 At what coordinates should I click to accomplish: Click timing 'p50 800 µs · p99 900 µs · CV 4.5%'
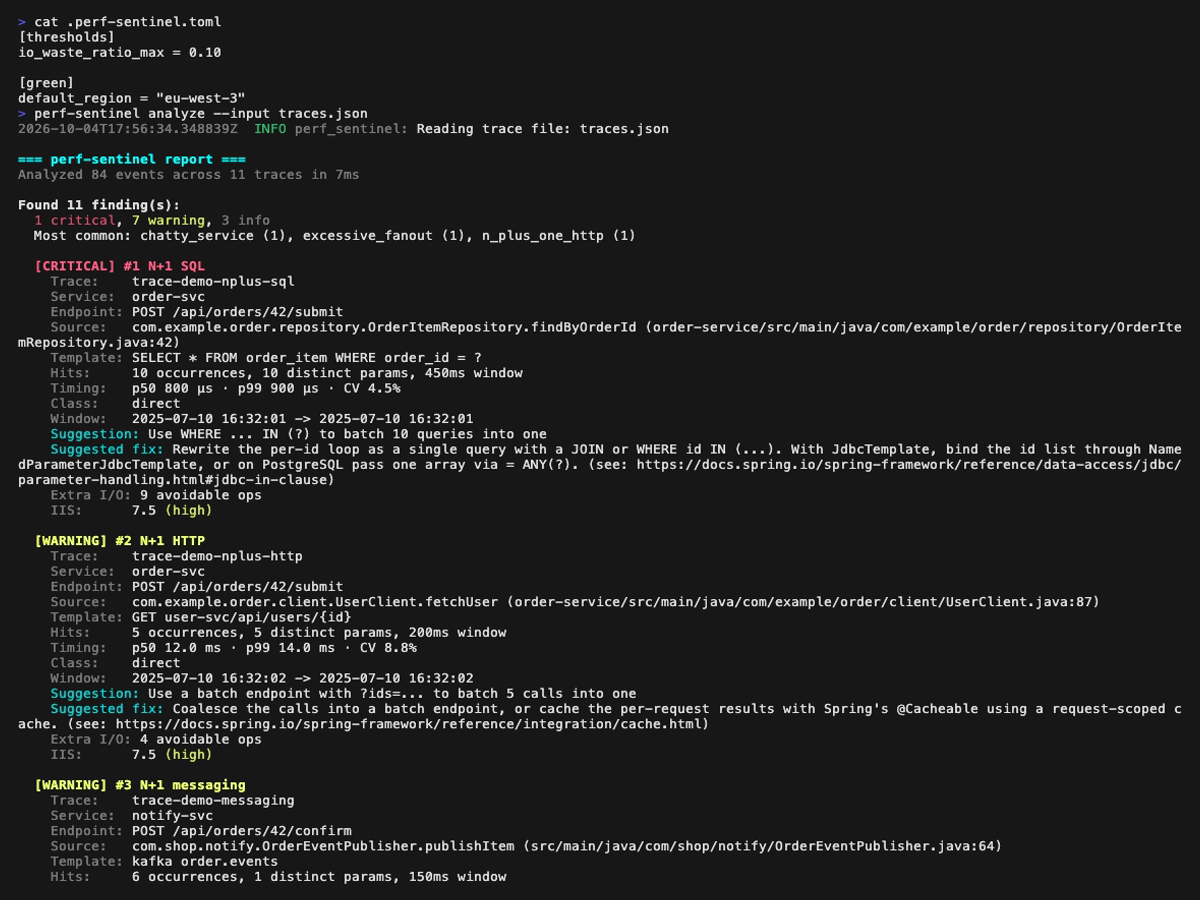tap(266, 388)
